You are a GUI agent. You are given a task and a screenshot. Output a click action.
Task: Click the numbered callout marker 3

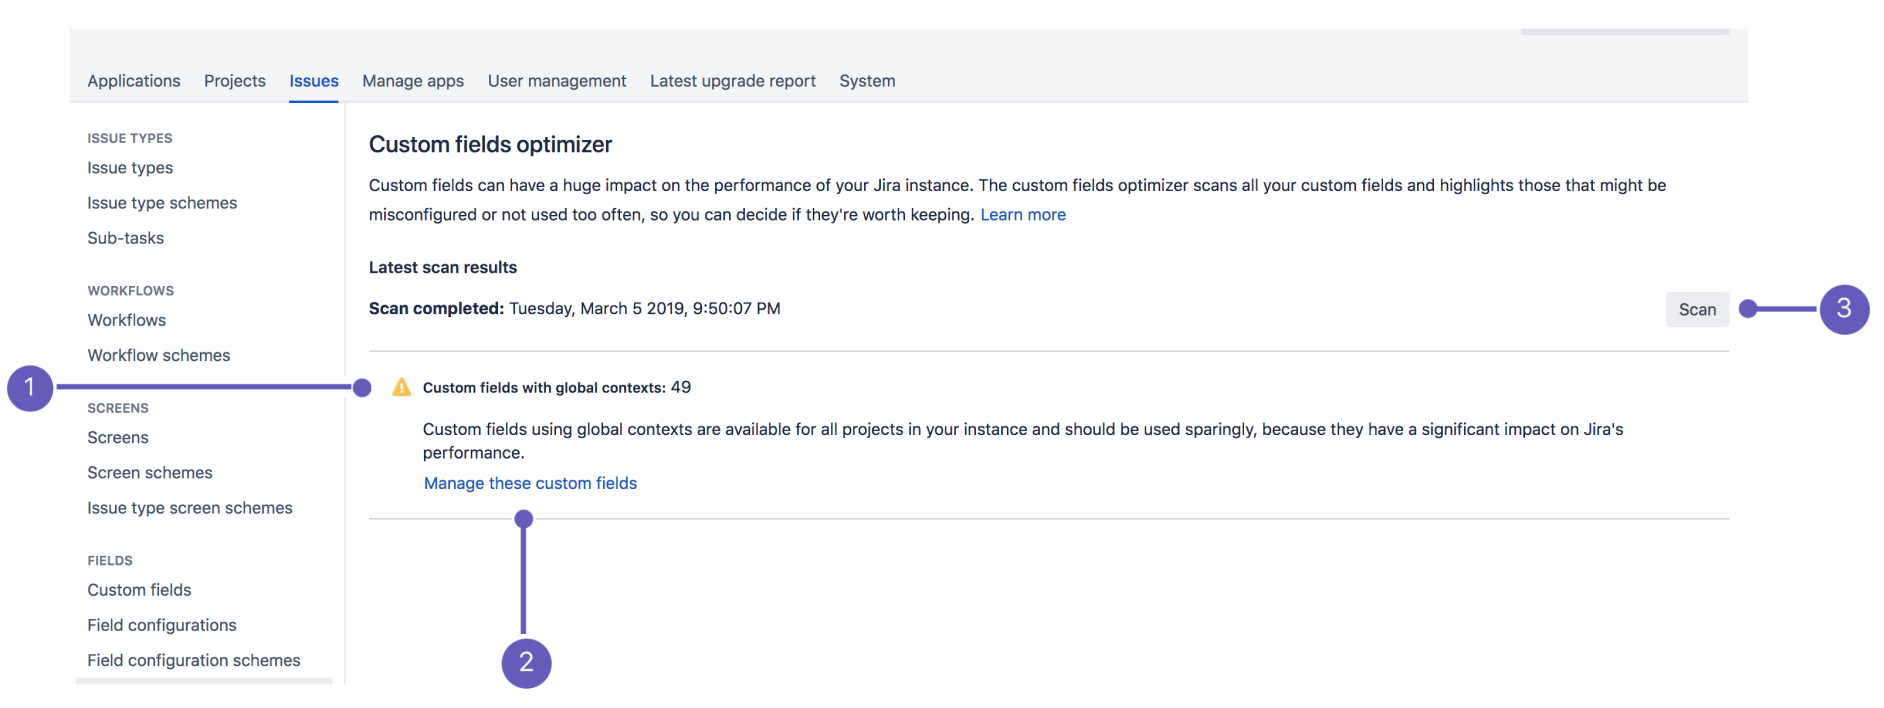point(1843,309)
